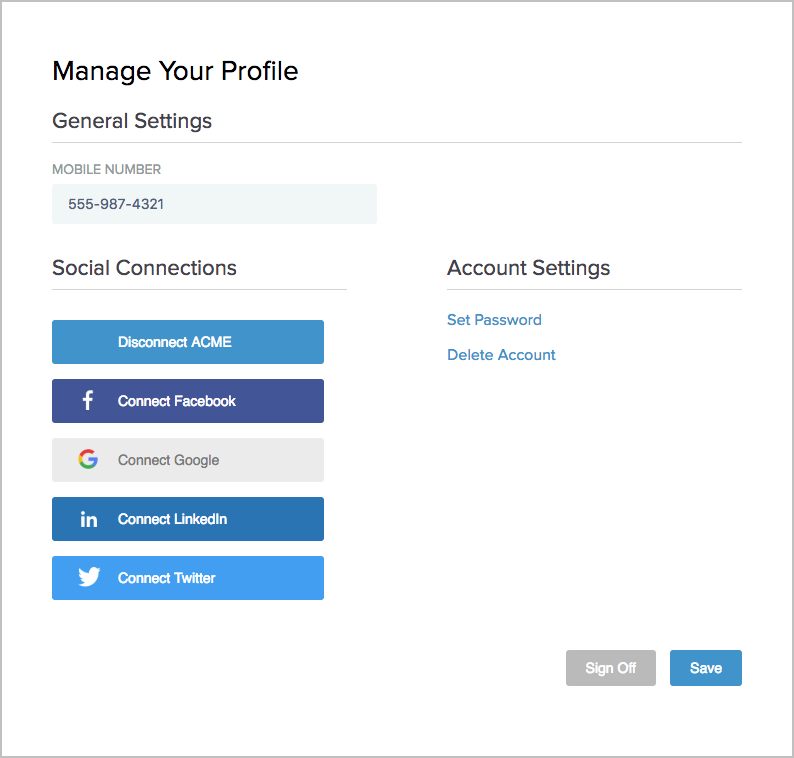Viewport: 794px width, 758px height.
Task: Select the General Settings heading
Action: click(132, 121)
